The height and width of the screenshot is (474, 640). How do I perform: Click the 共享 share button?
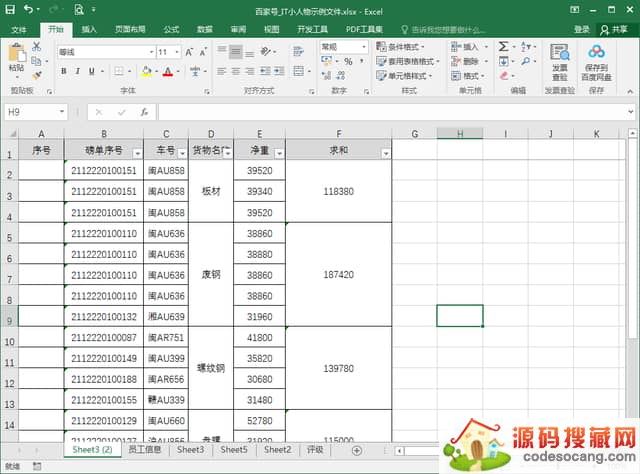coord(617,30)
